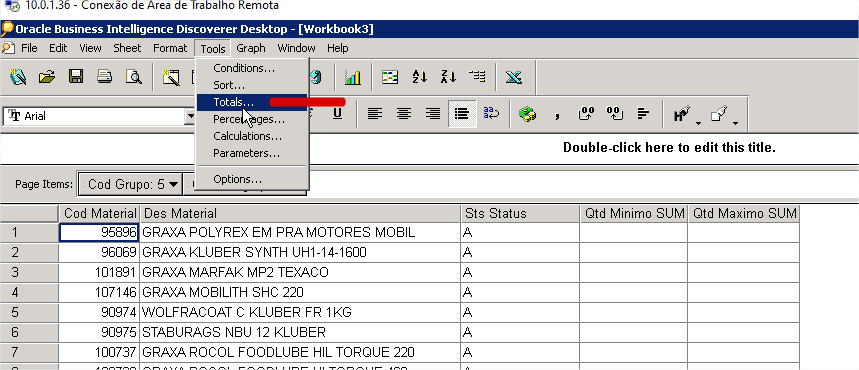Choose Totals... in the Tools menu
The height and width of the screenshot is (370, 859).
tap(252, 103)
